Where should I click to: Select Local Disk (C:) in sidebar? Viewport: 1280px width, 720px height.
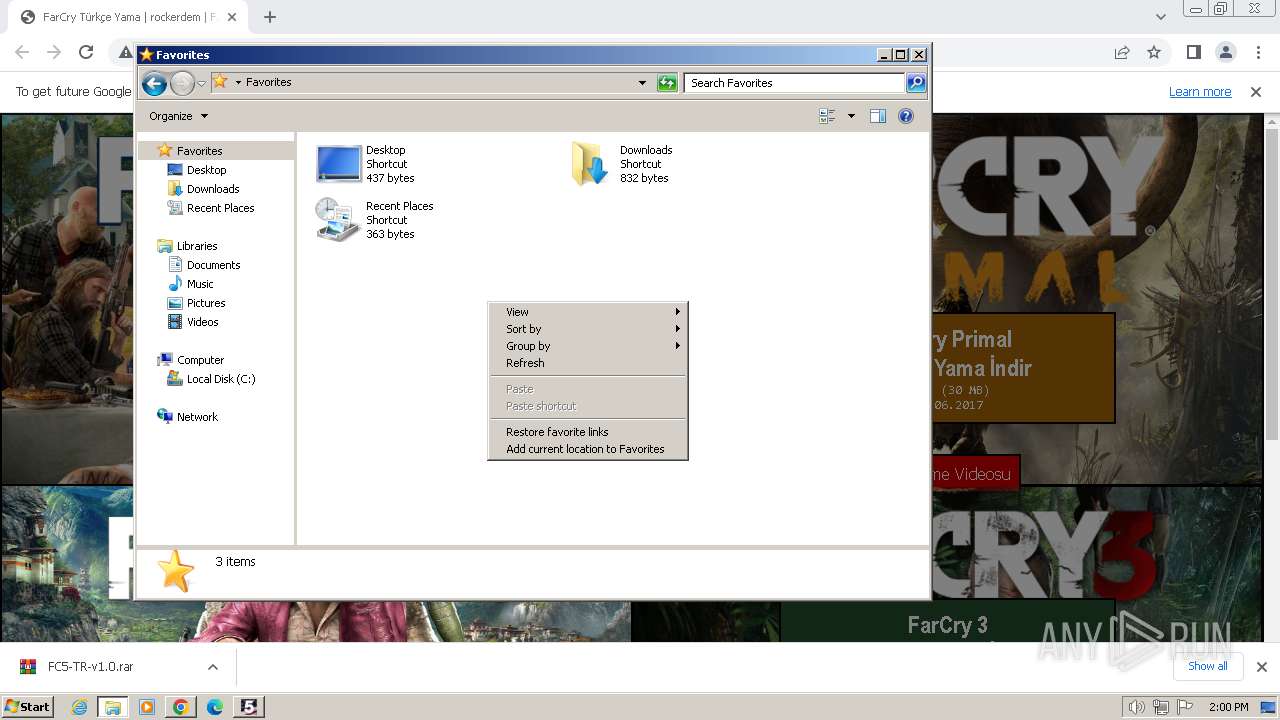220,379
